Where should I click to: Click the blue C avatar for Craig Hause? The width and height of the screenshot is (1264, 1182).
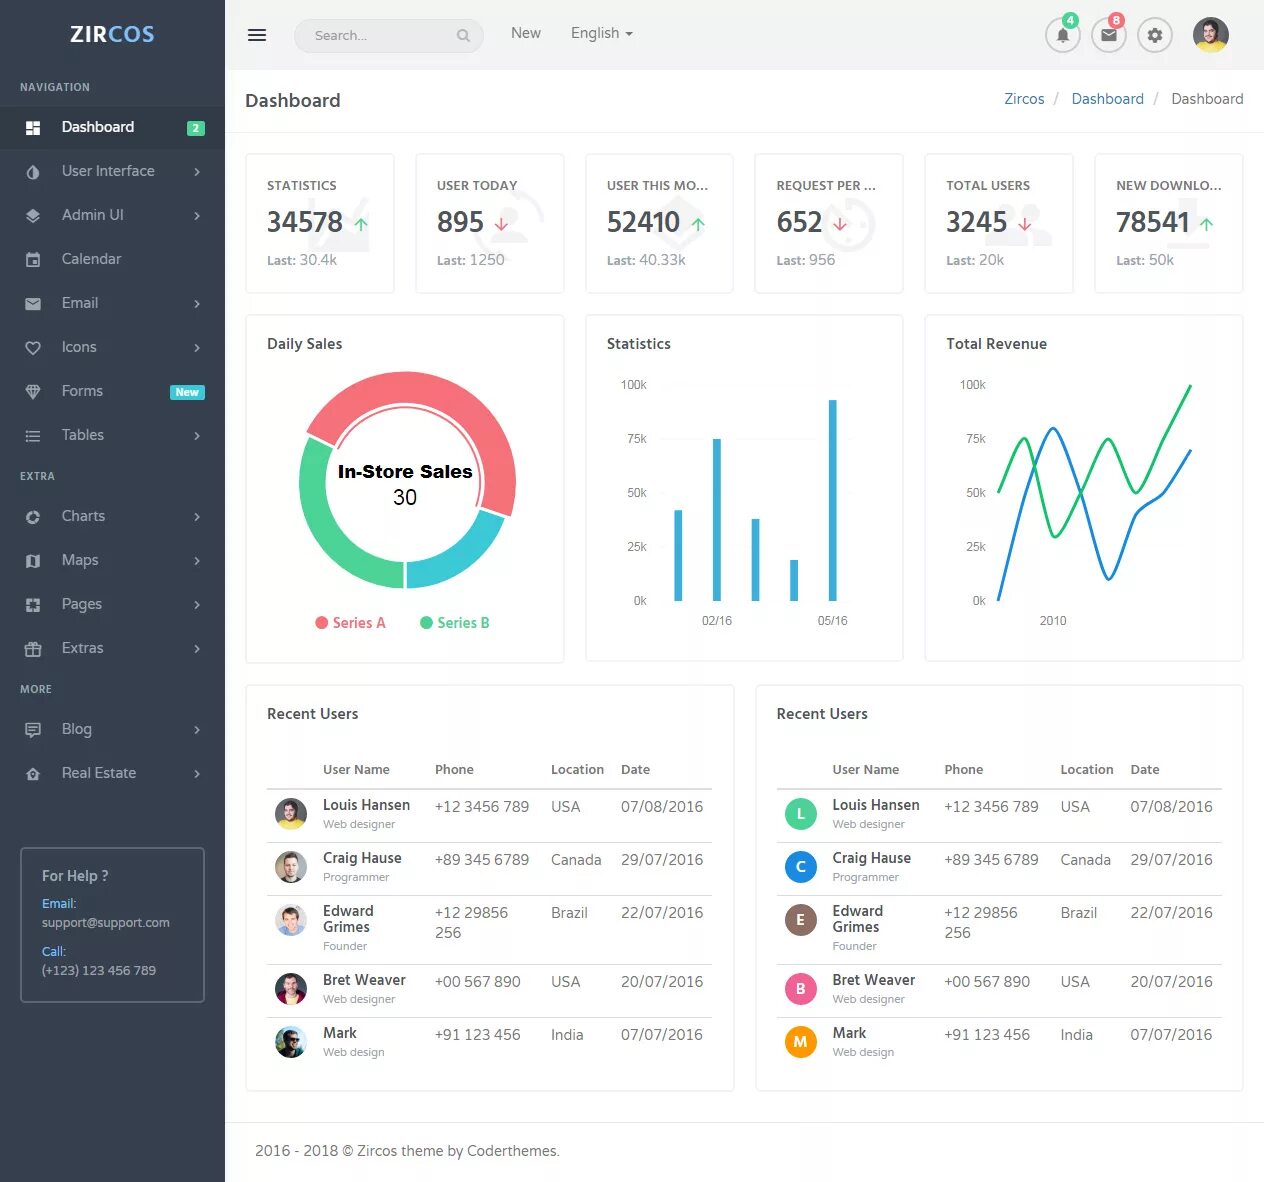[x=800, y=867]
